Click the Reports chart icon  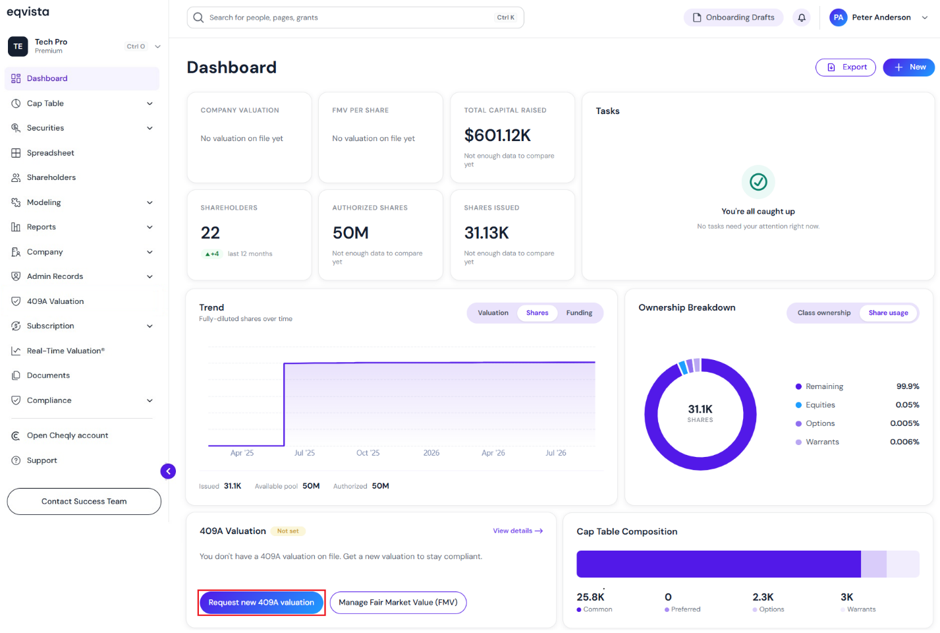coord(16,227)
